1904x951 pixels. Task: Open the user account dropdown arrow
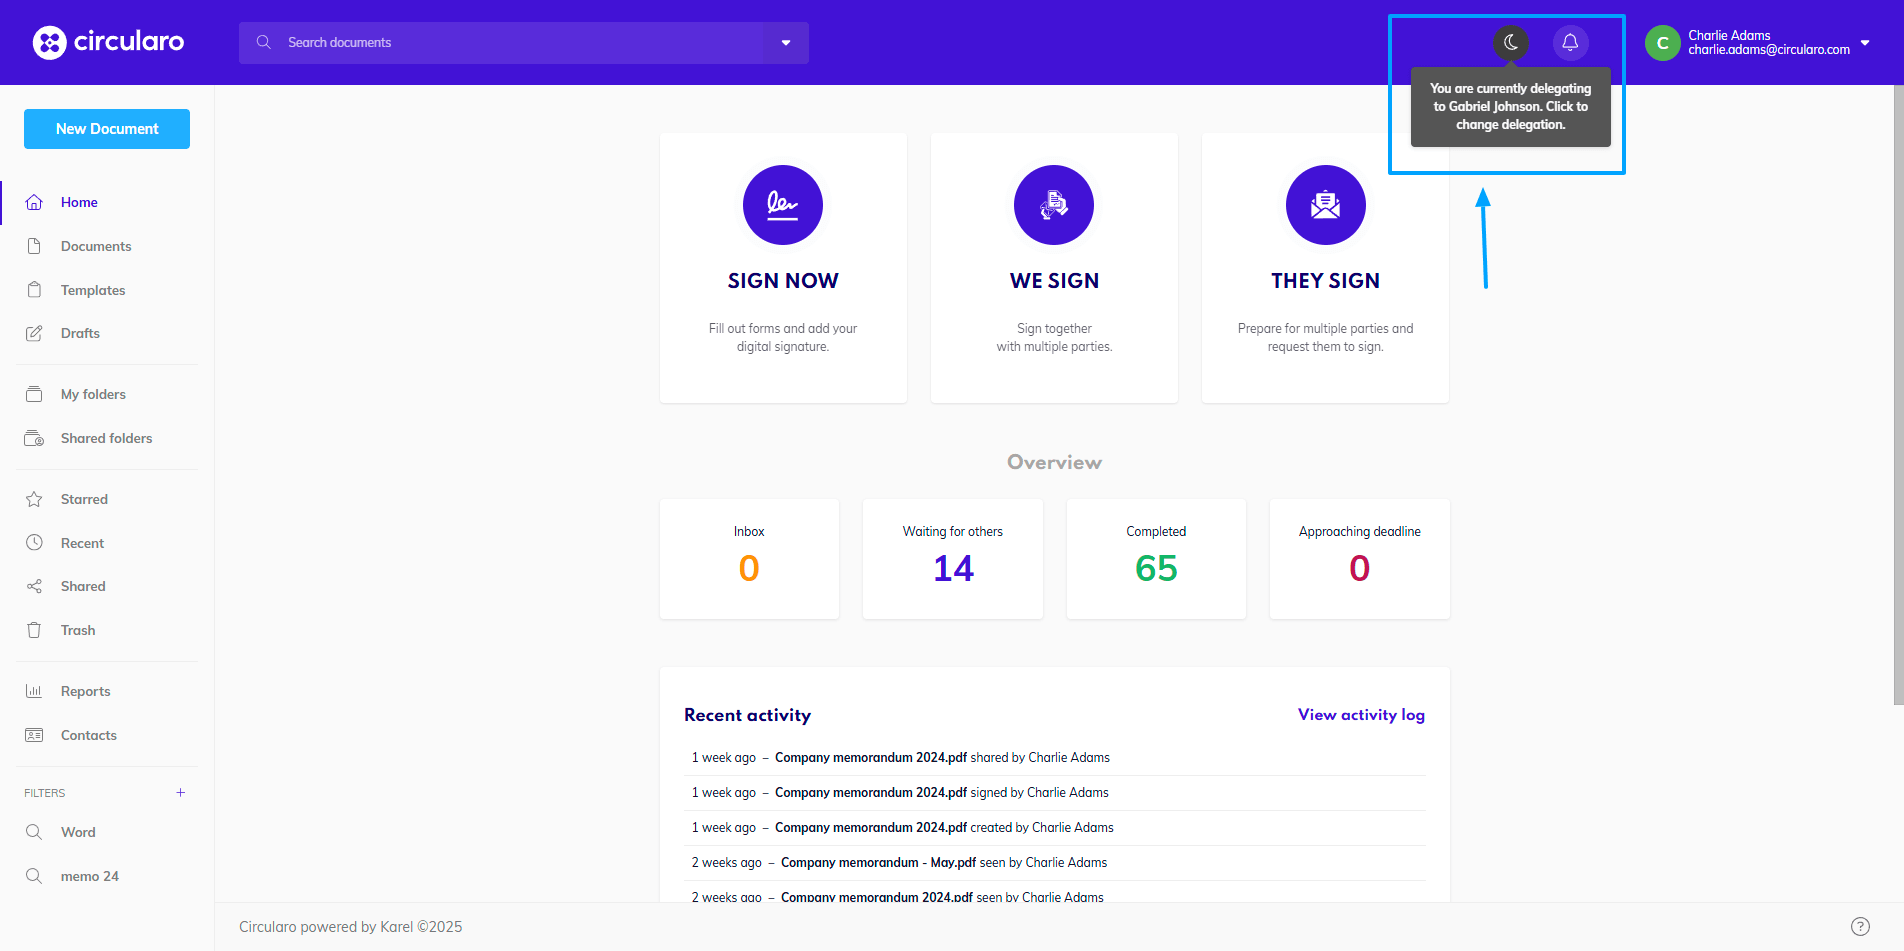pos(1865,43)
